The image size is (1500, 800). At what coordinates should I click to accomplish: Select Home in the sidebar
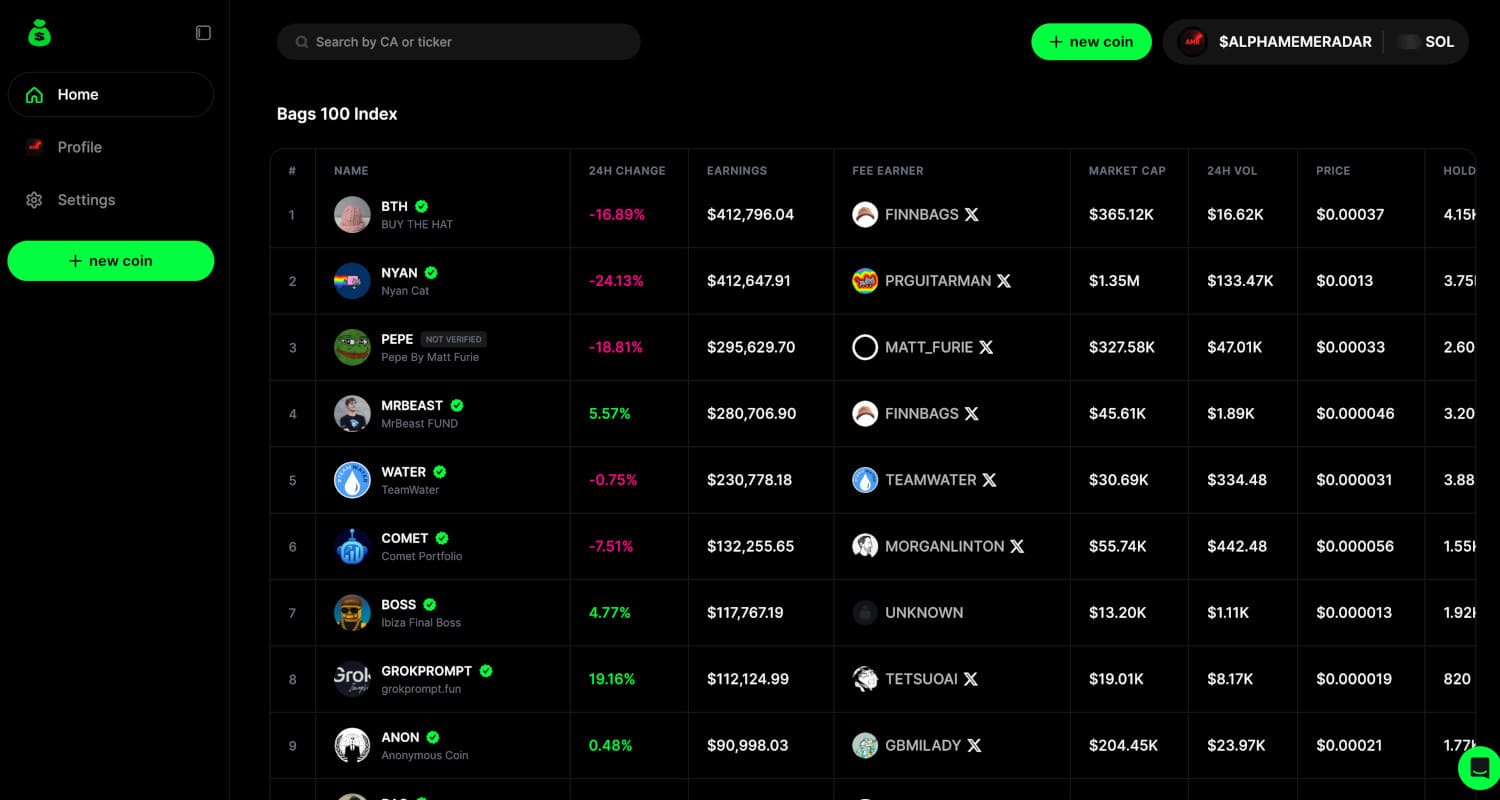(x=77, y=94)
